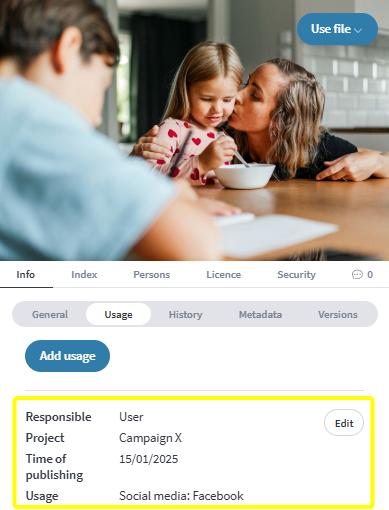The height and width of the screenshot is (510, 389).
Task: Click the Campaign X project value
Action: pos(150,438)
